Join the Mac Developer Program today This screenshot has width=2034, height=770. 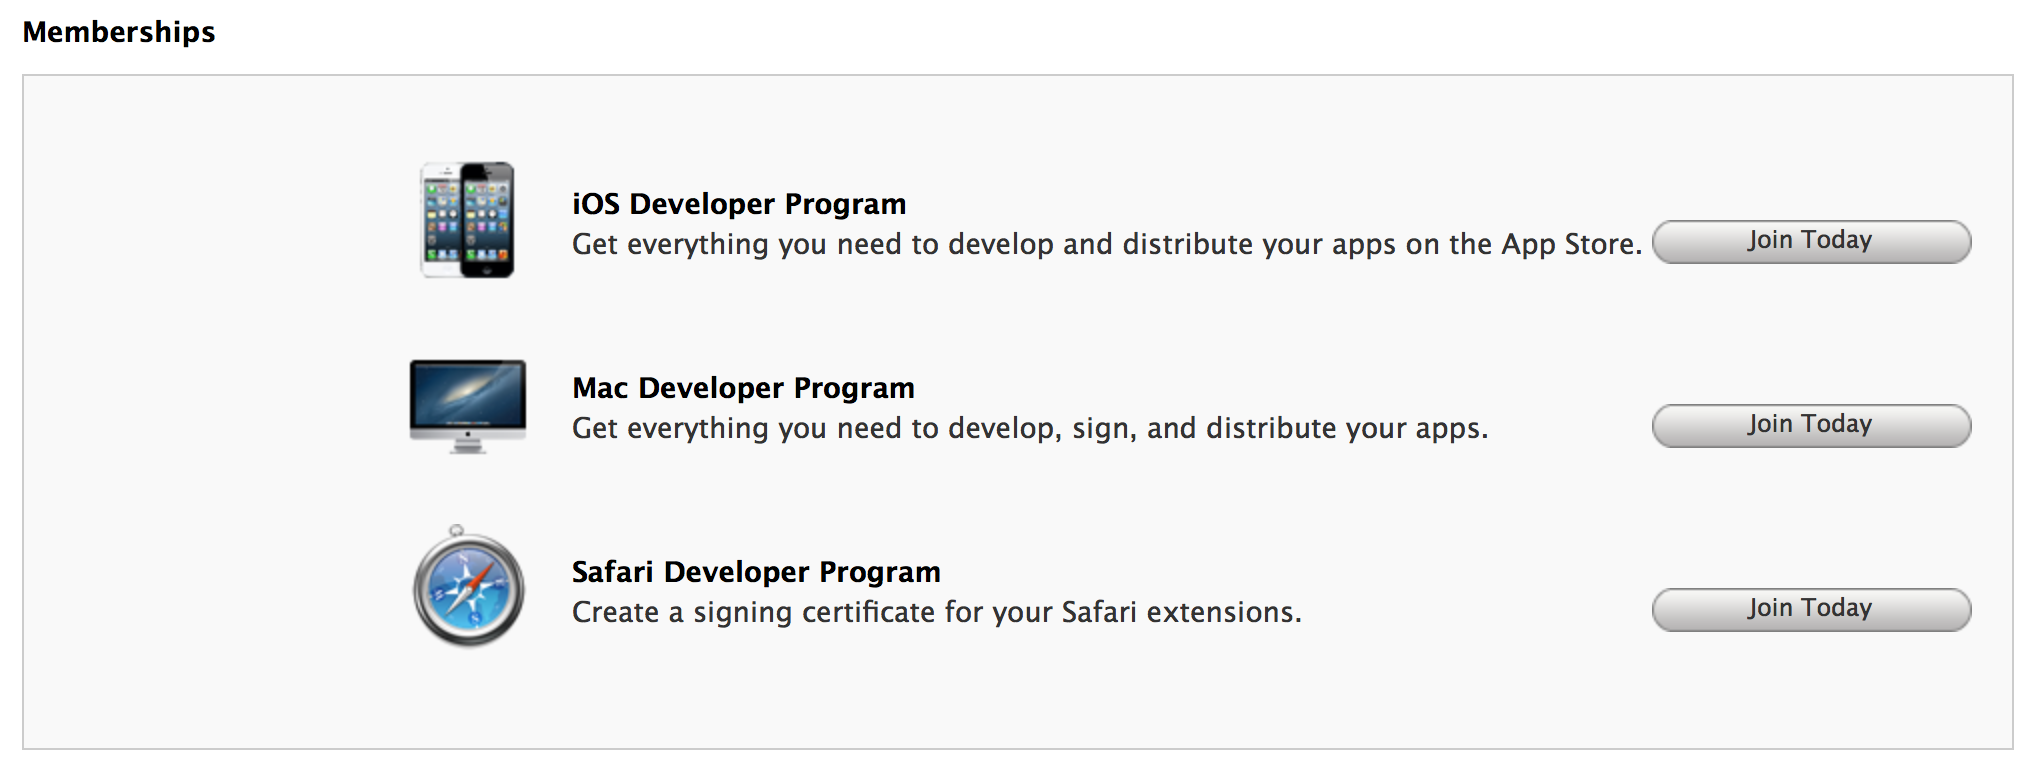coord(1811,426)
